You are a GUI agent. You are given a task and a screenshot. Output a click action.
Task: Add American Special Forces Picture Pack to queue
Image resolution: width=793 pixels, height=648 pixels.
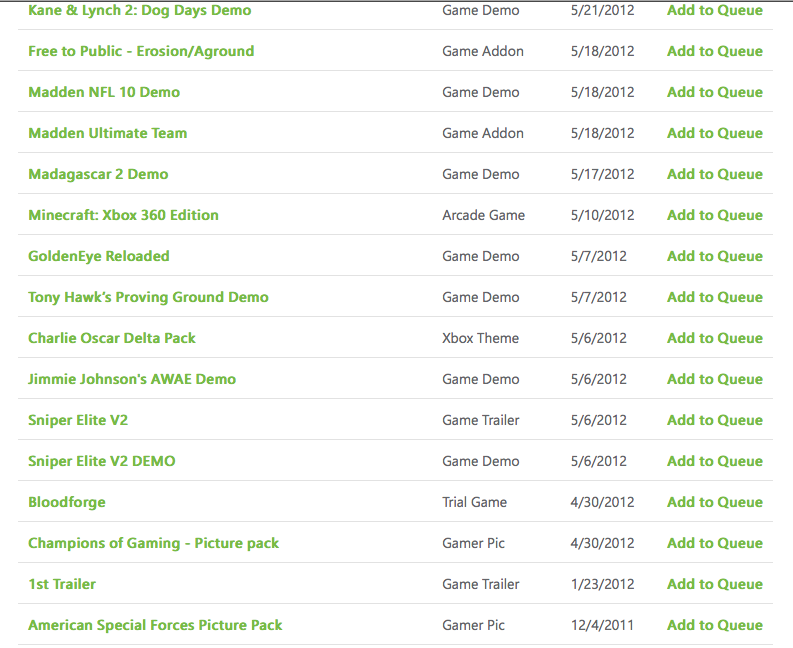(715, 625)
